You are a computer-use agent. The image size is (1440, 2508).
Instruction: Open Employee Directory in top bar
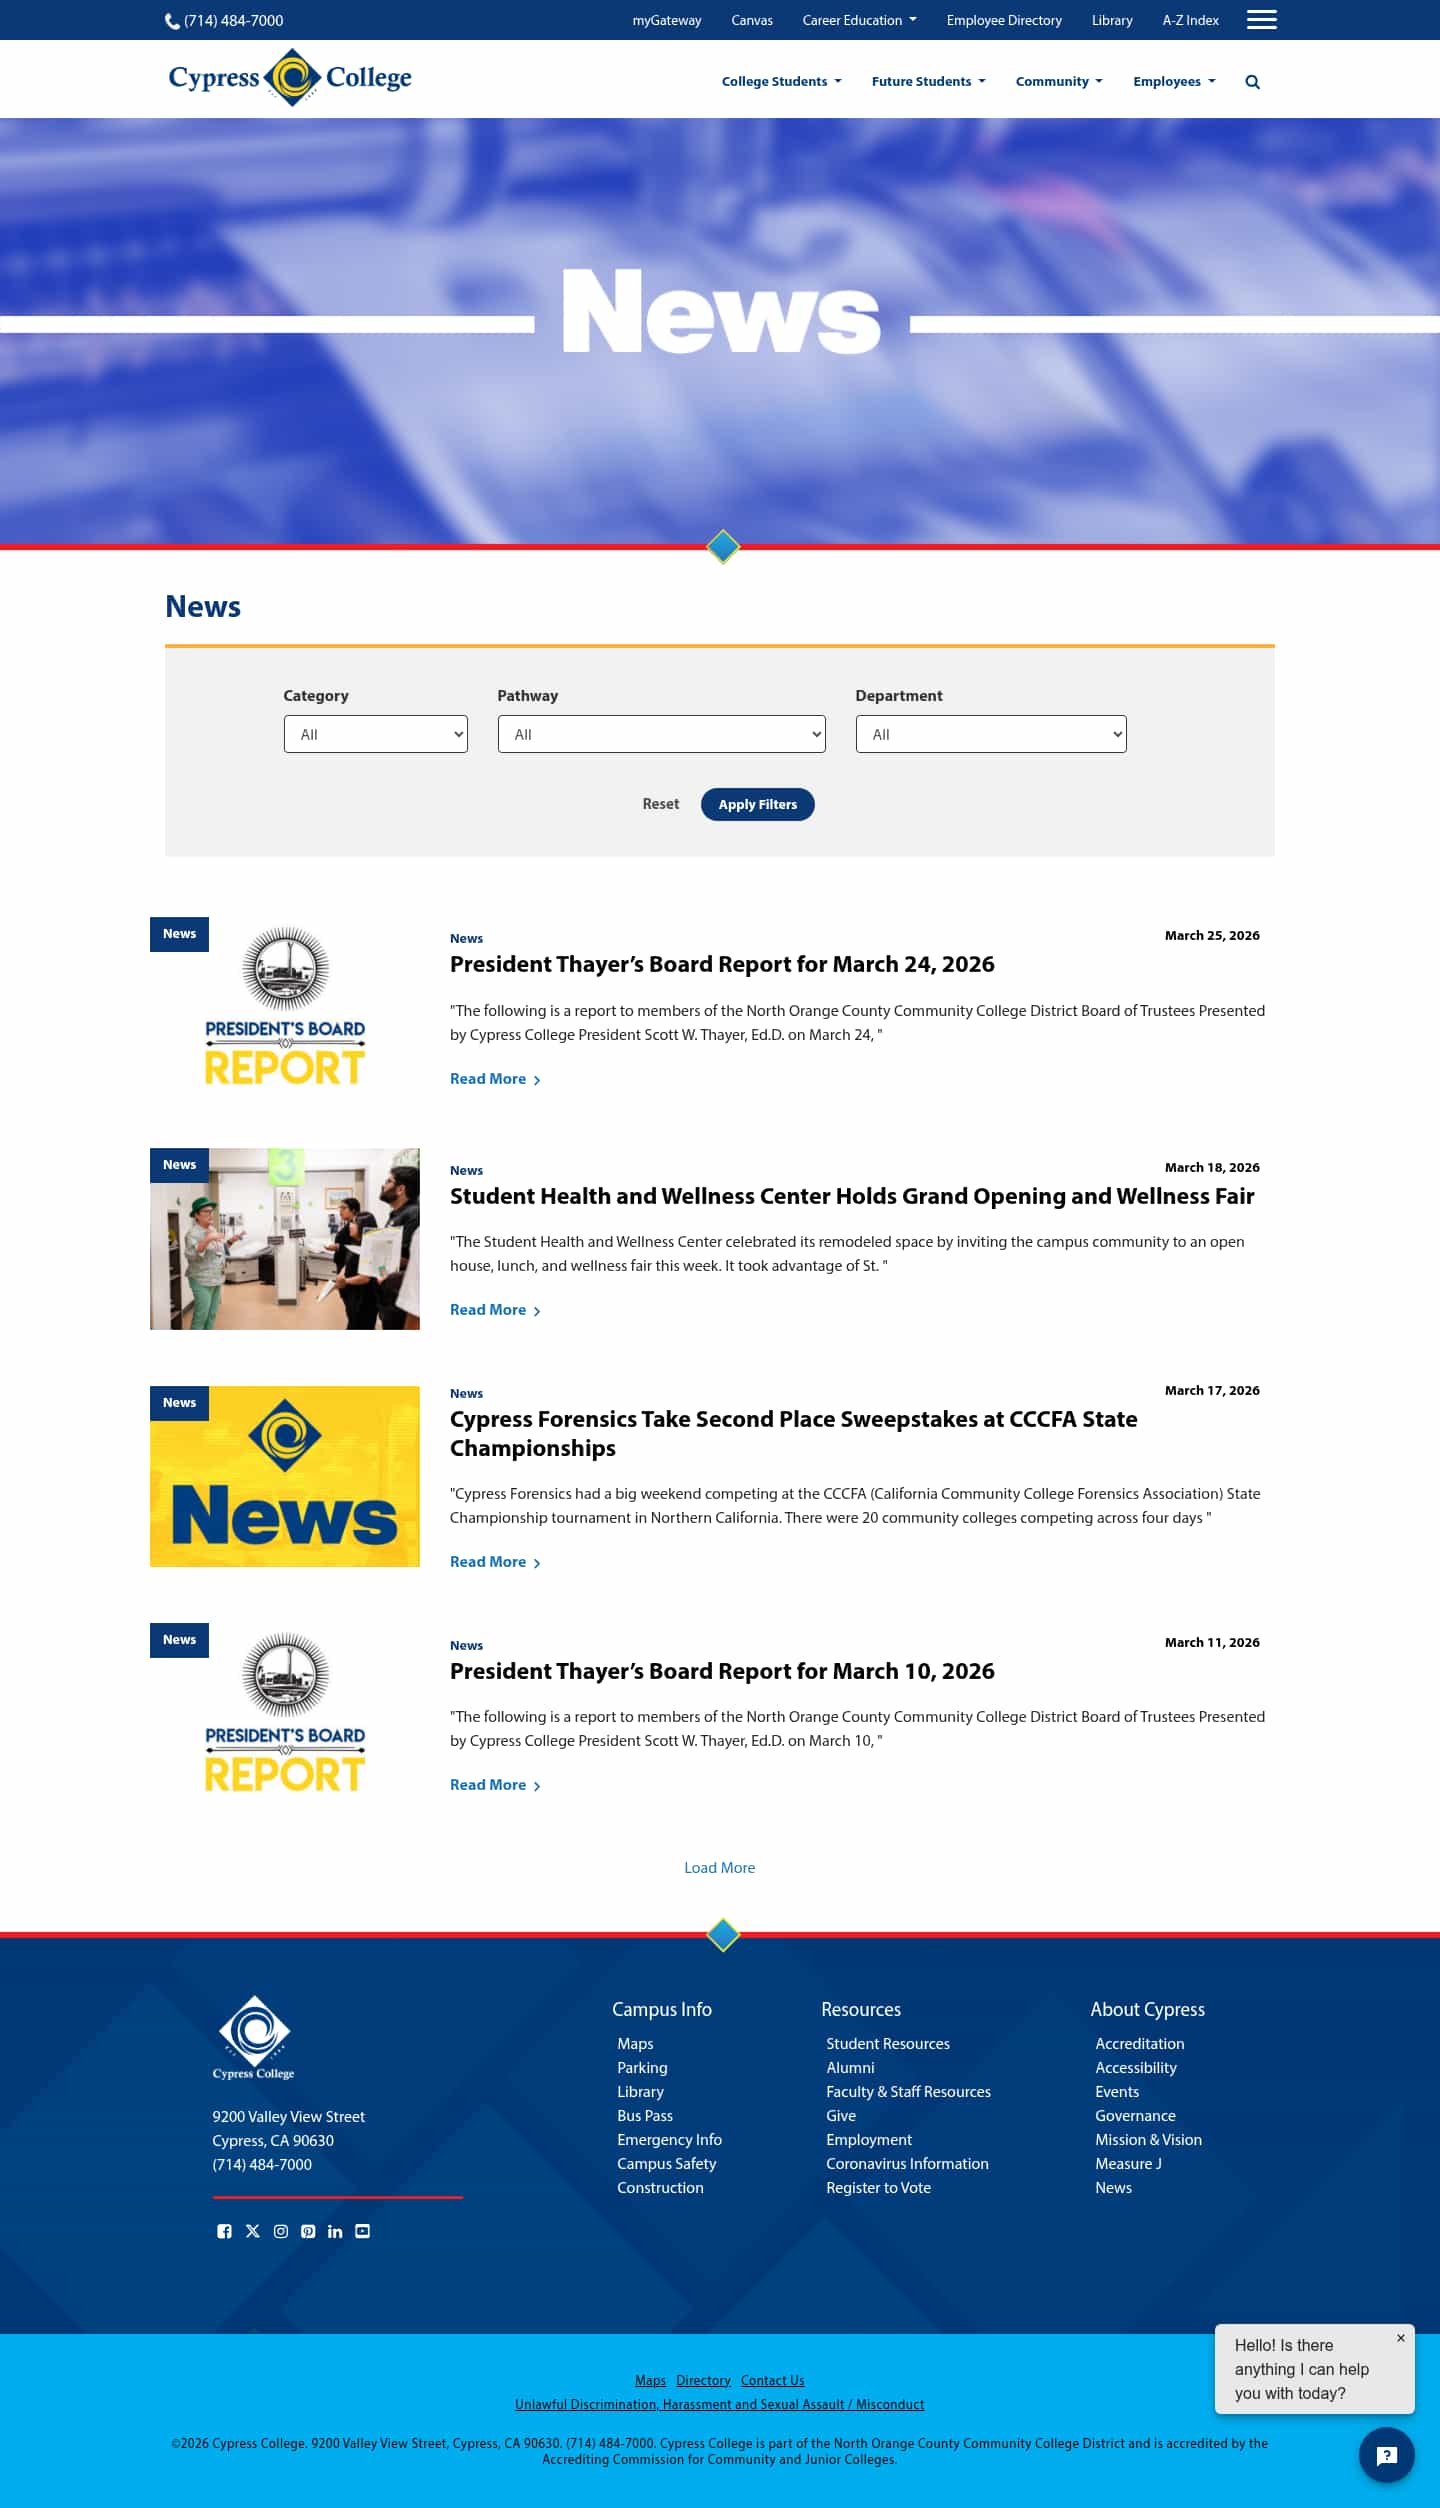(1004, 20)
